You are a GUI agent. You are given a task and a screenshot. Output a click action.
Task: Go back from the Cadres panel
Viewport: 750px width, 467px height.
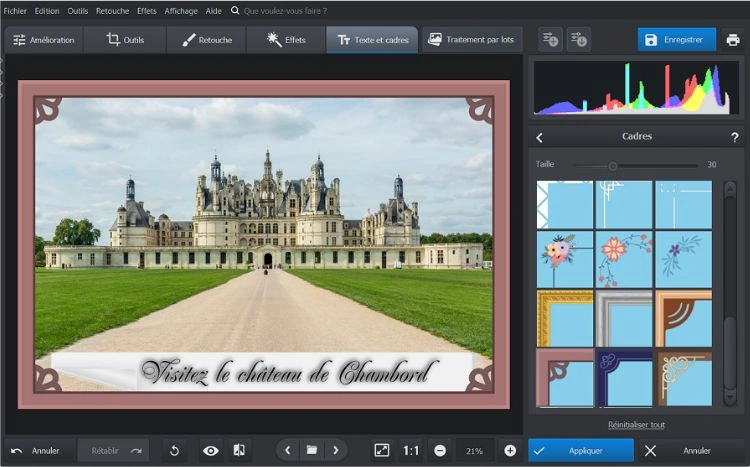tap(540, 138)
